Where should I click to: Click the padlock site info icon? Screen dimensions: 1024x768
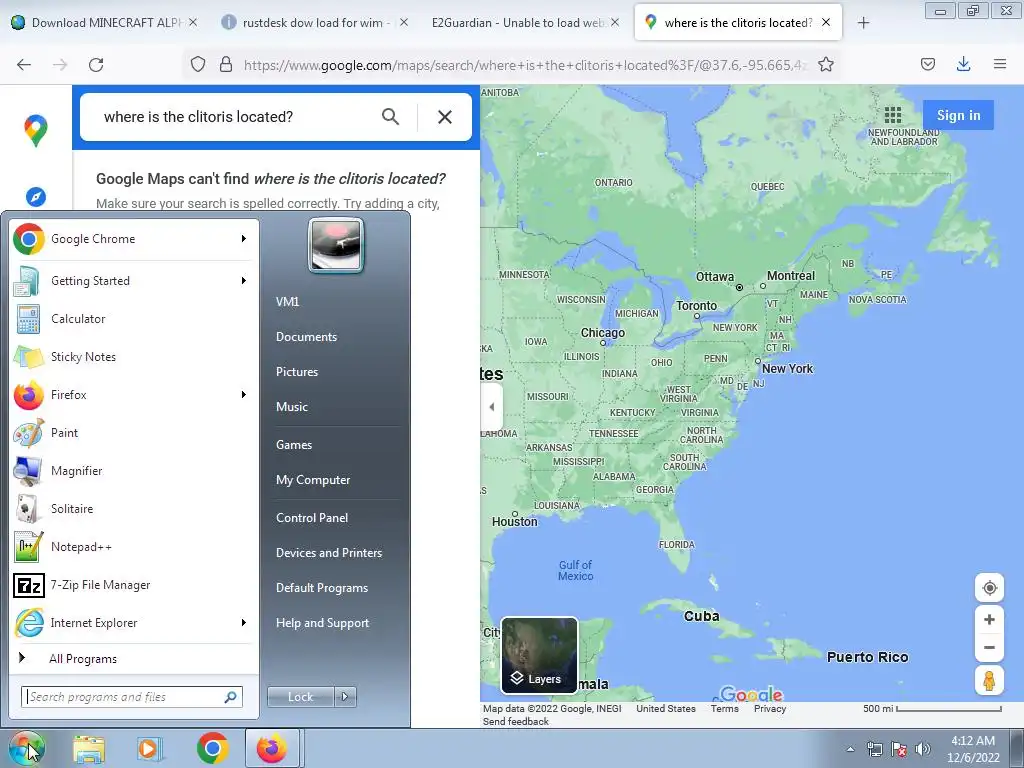pyautogui.click(x=226, y=64)
